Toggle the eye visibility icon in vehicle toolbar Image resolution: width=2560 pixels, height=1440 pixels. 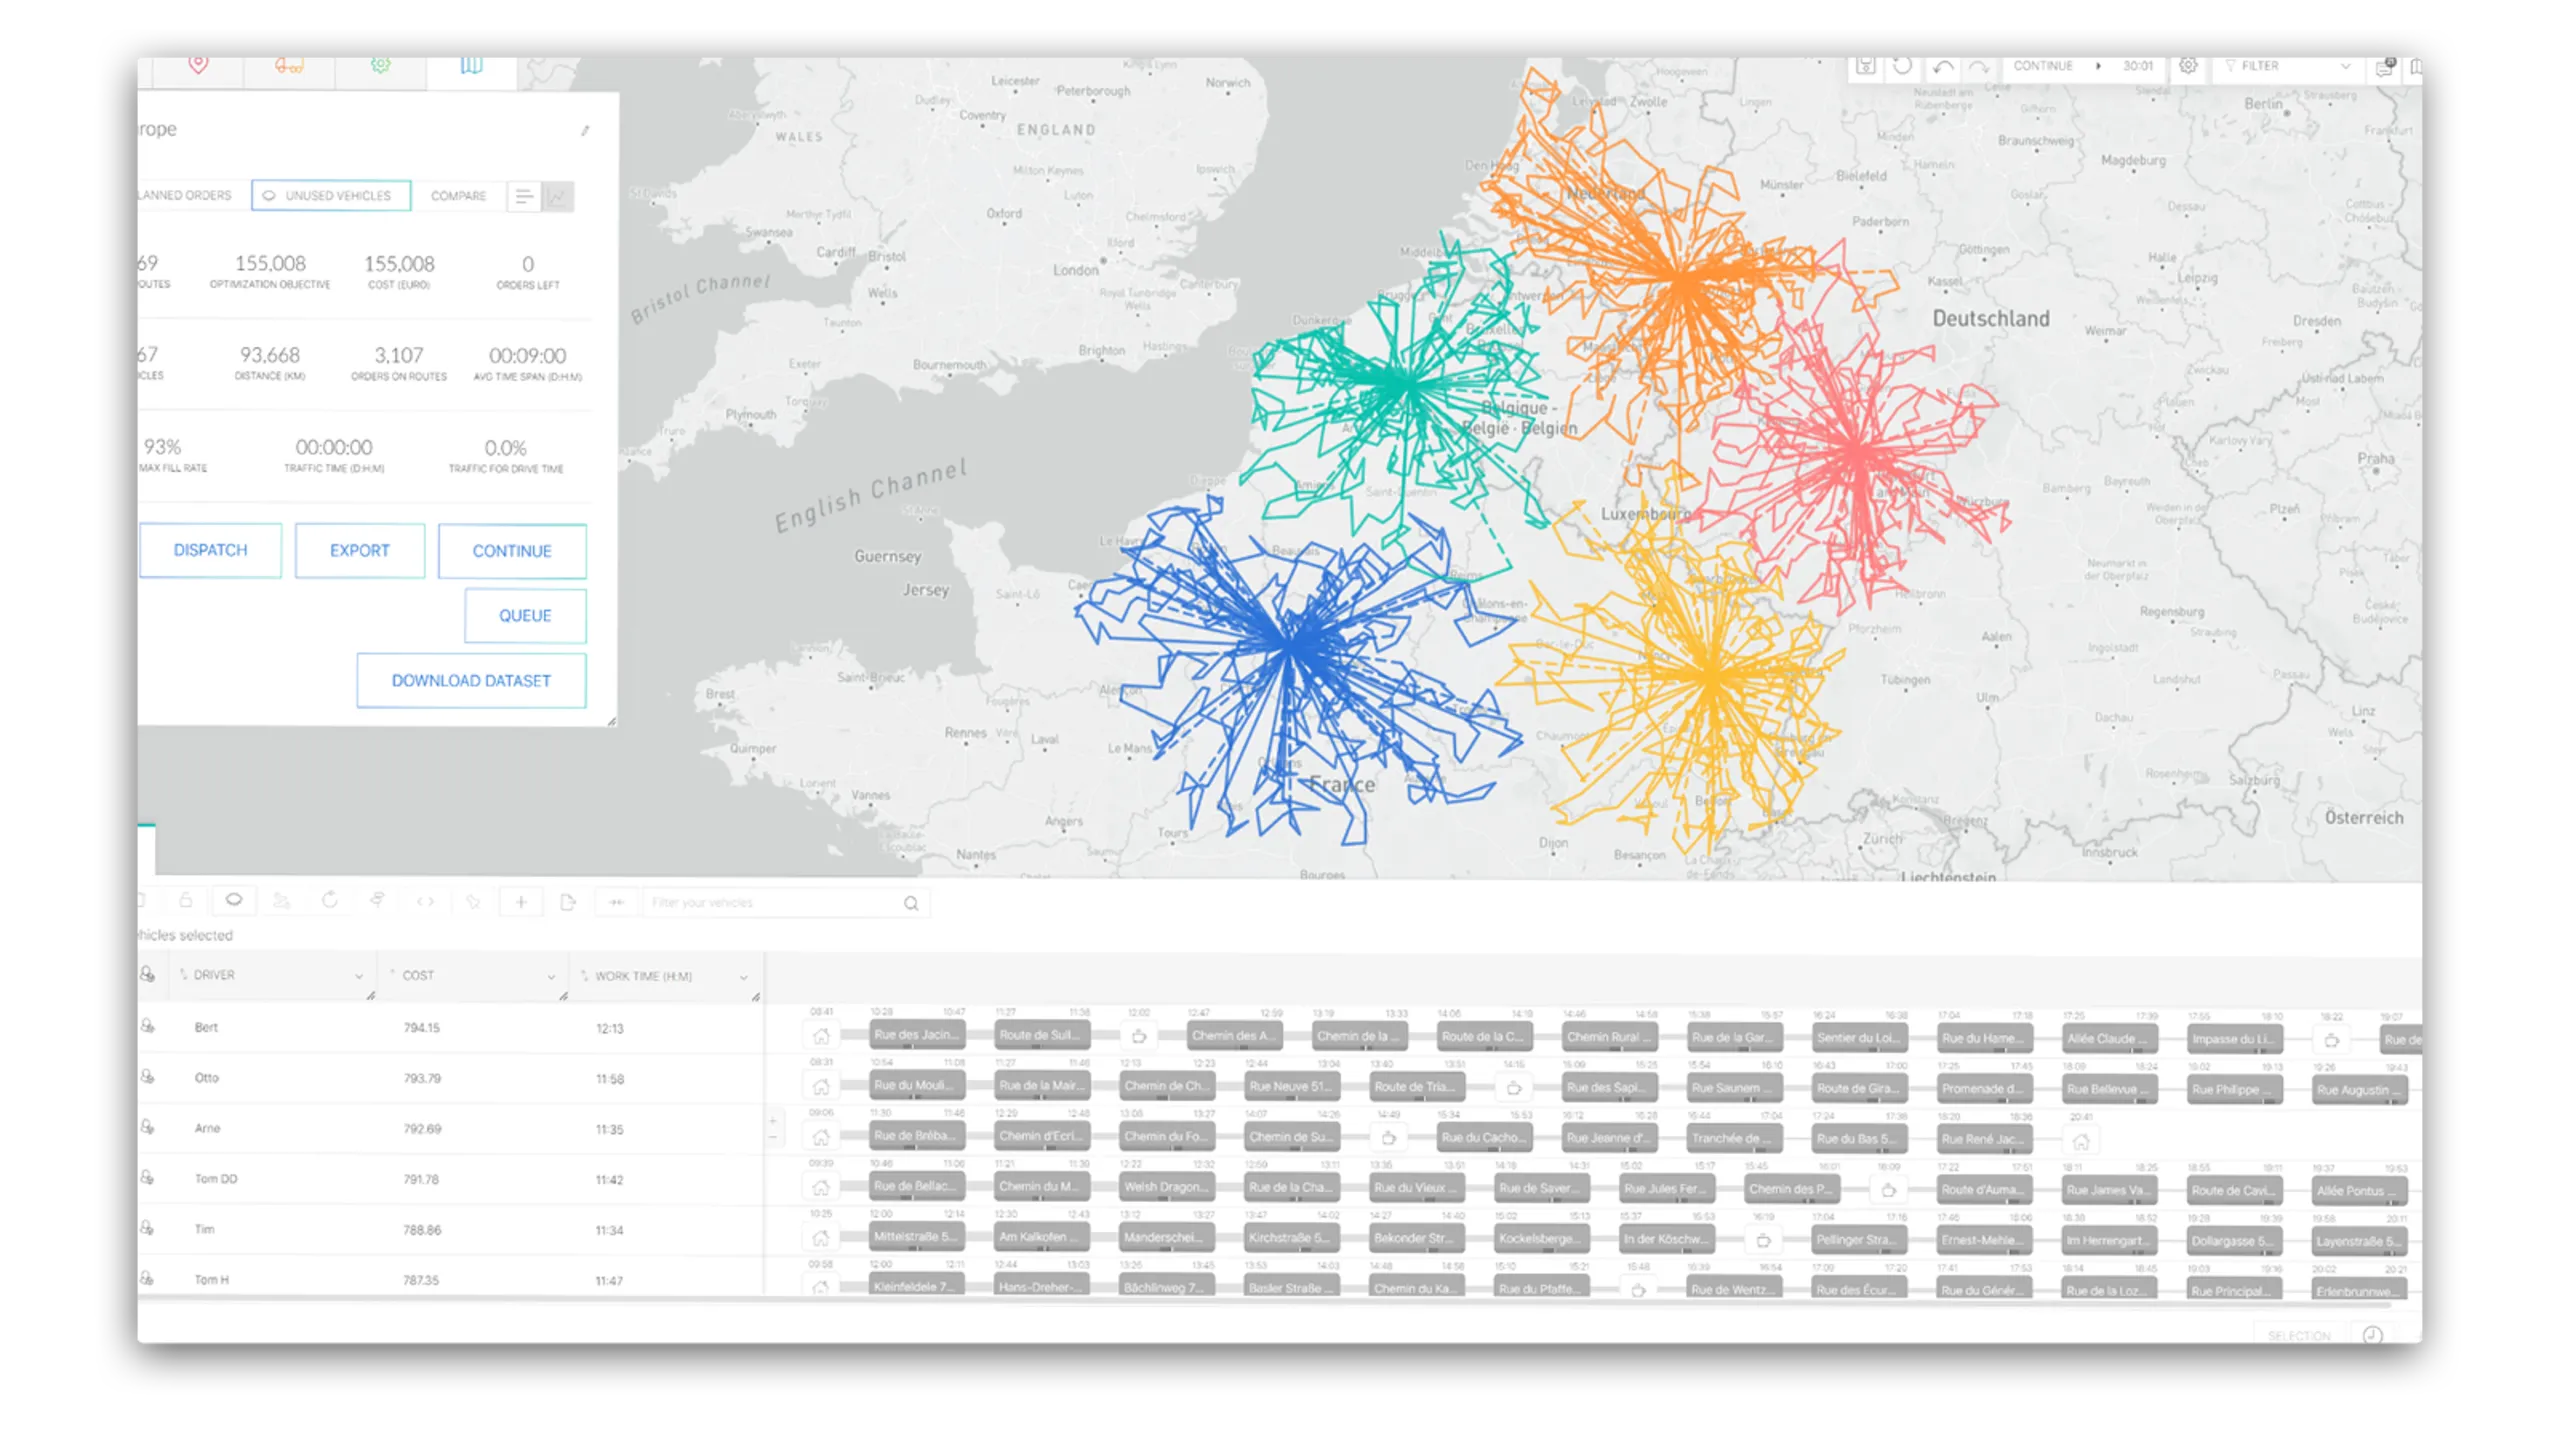234,900
